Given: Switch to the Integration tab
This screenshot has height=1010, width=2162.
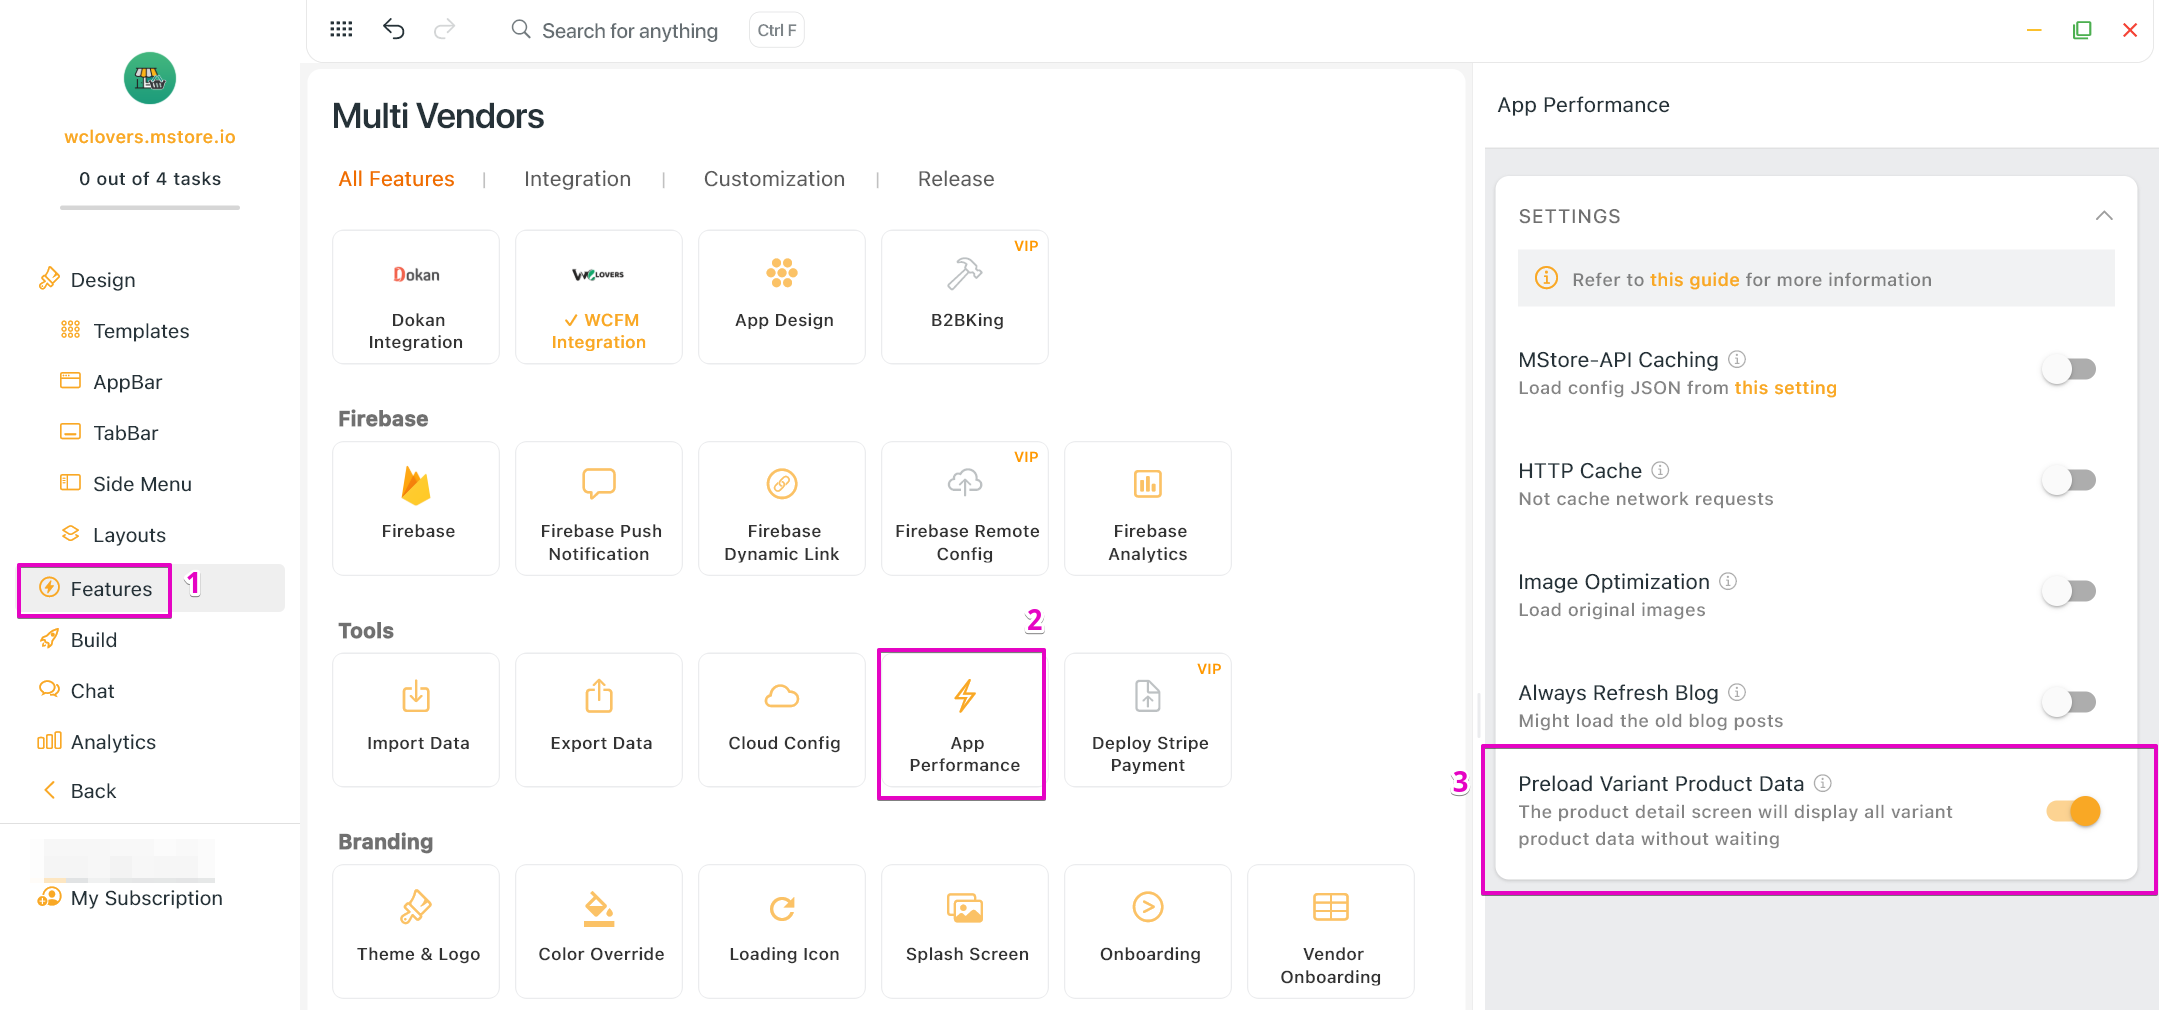Looking at the screenshot, I should [577, 179].
